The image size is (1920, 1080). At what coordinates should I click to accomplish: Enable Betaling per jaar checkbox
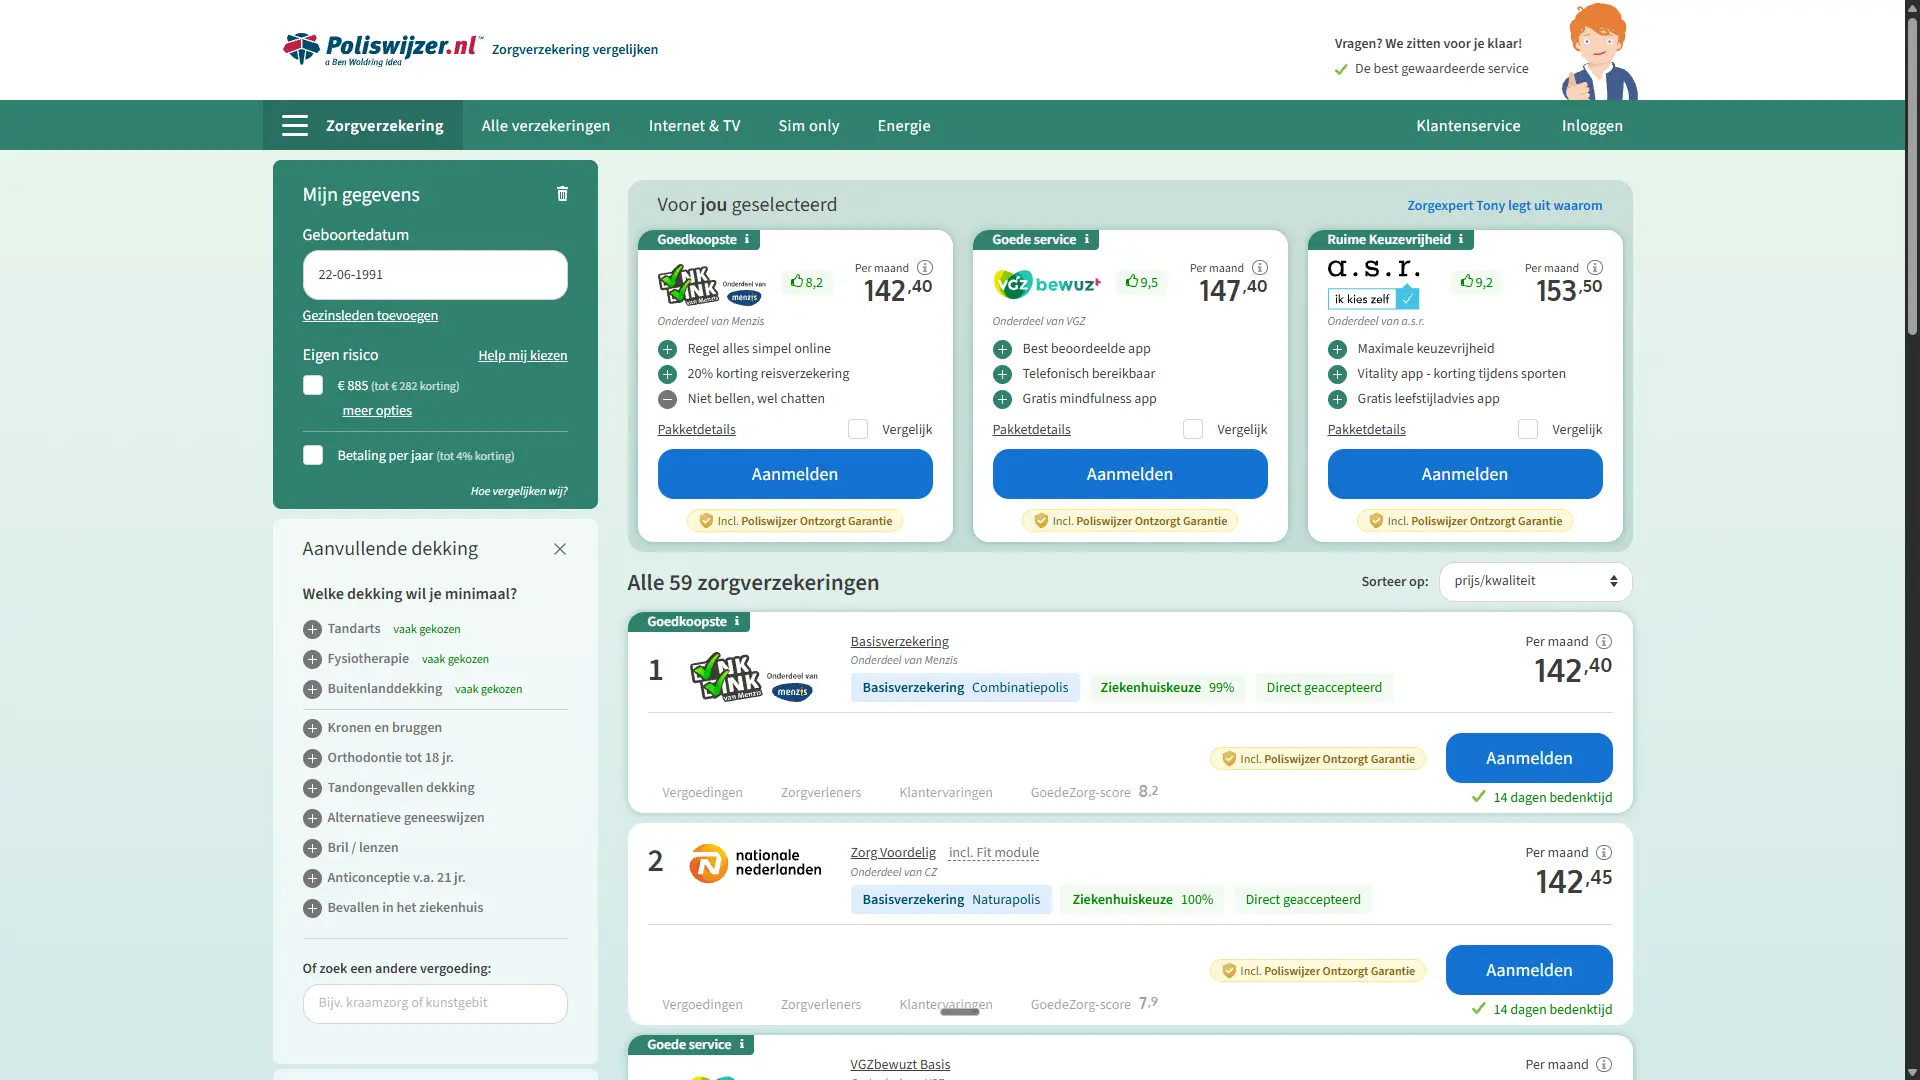313,456
